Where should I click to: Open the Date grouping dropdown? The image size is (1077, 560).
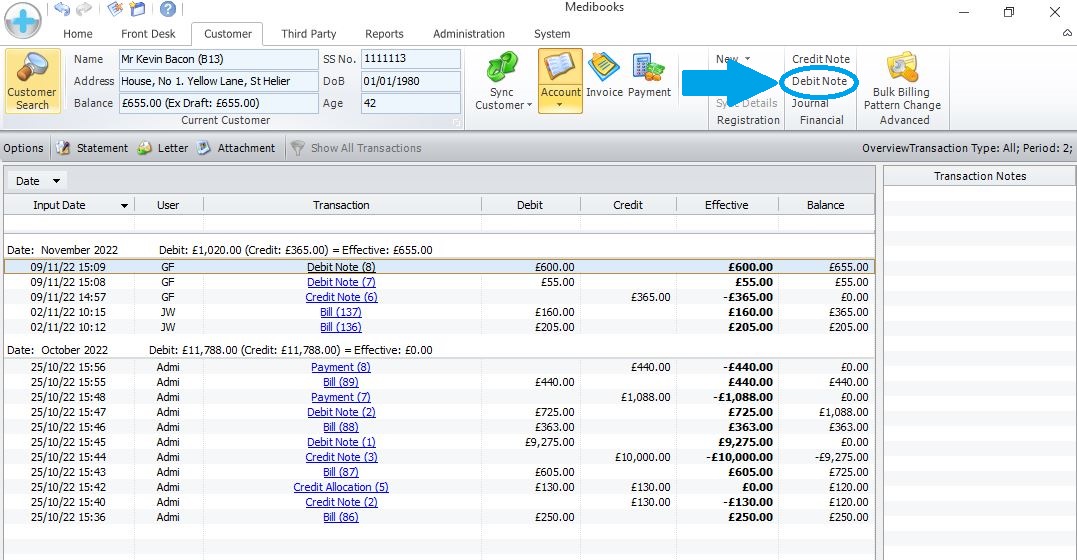click(x=57, y=181)
